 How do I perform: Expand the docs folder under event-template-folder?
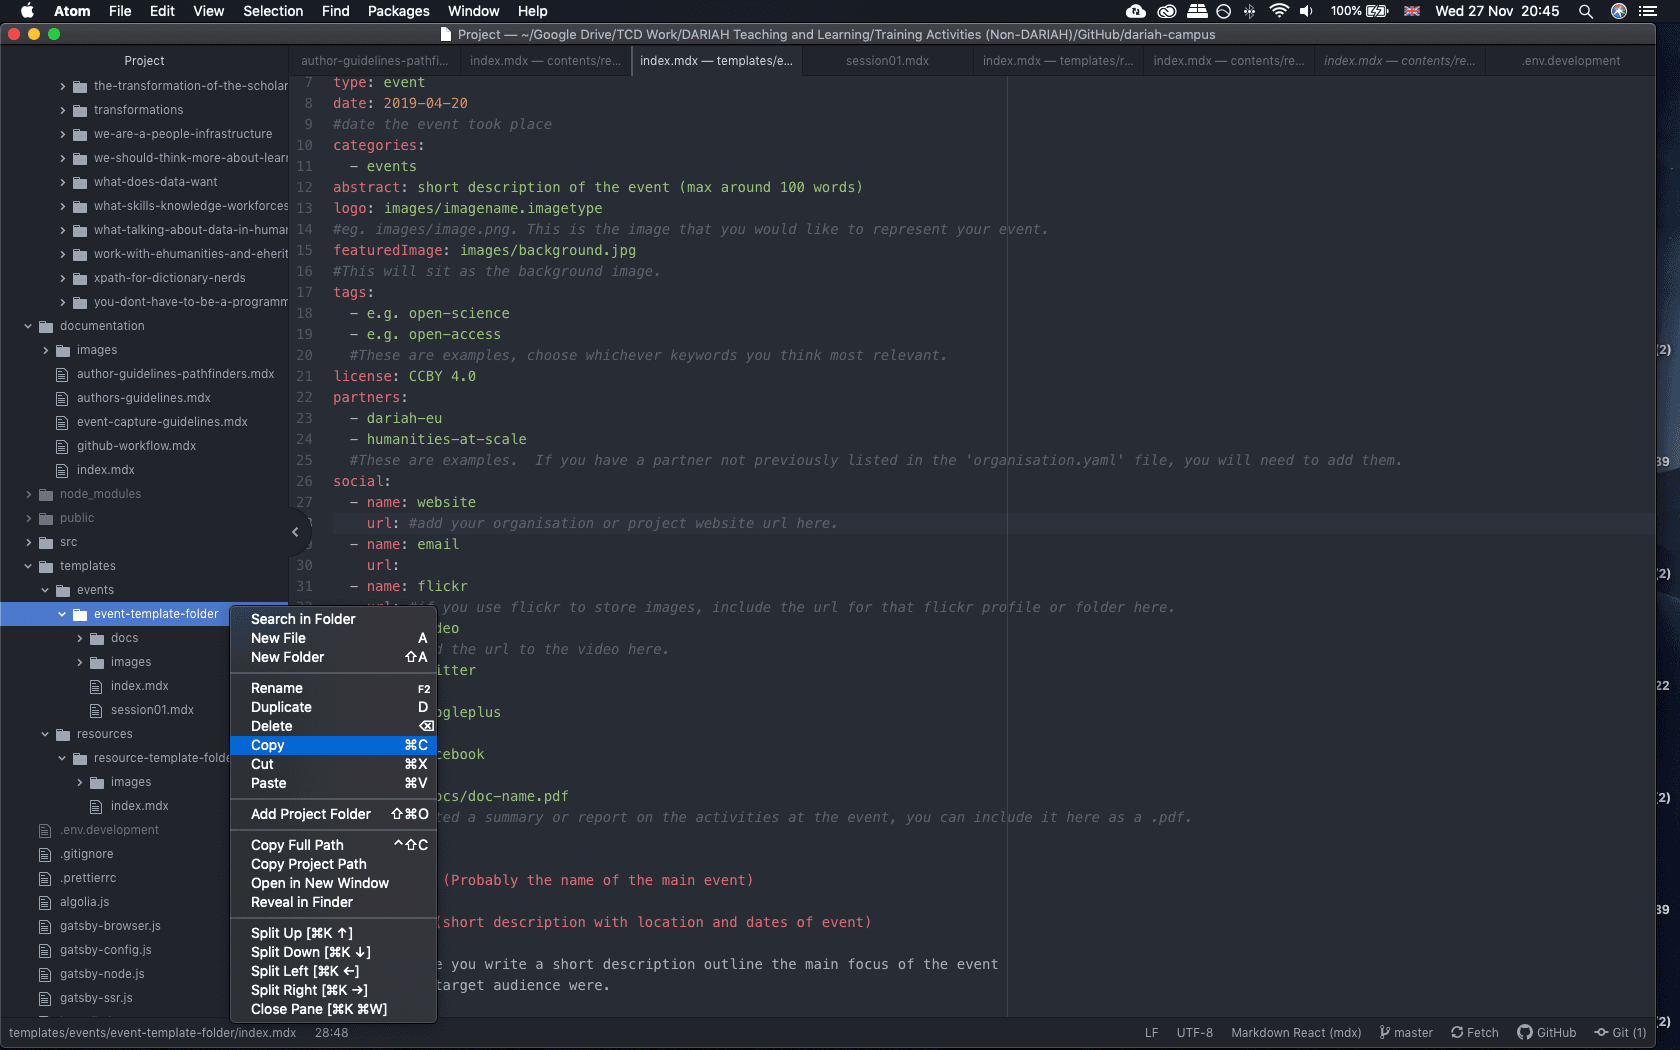click(x=80, y=638)
